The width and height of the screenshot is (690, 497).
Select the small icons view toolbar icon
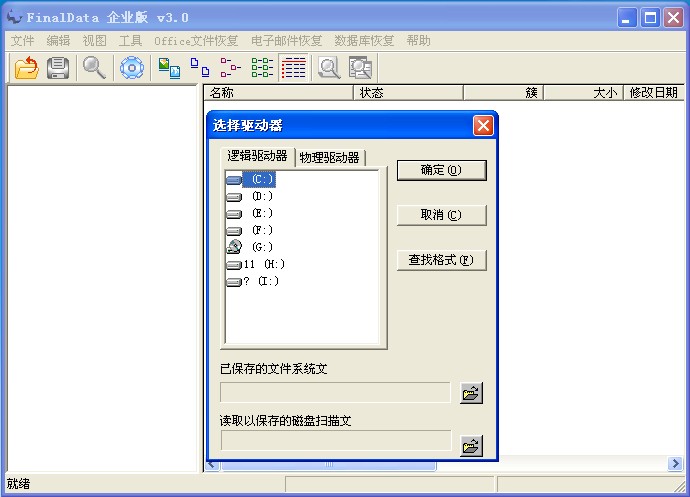(230, 68)
